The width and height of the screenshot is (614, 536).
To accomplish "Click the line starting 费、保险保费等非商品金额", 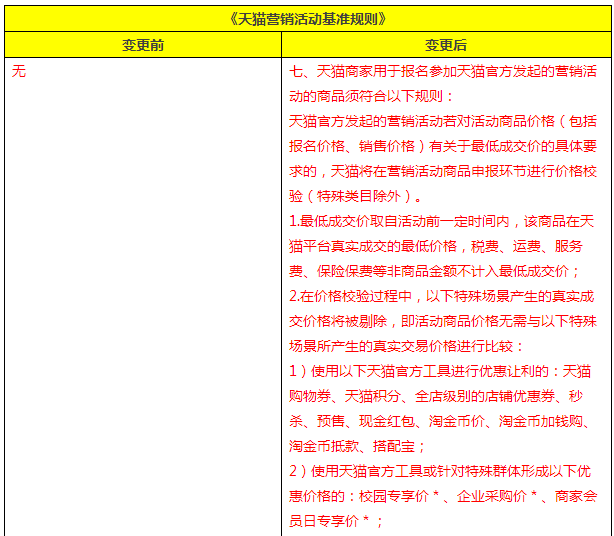I will [x=435, y=271].
